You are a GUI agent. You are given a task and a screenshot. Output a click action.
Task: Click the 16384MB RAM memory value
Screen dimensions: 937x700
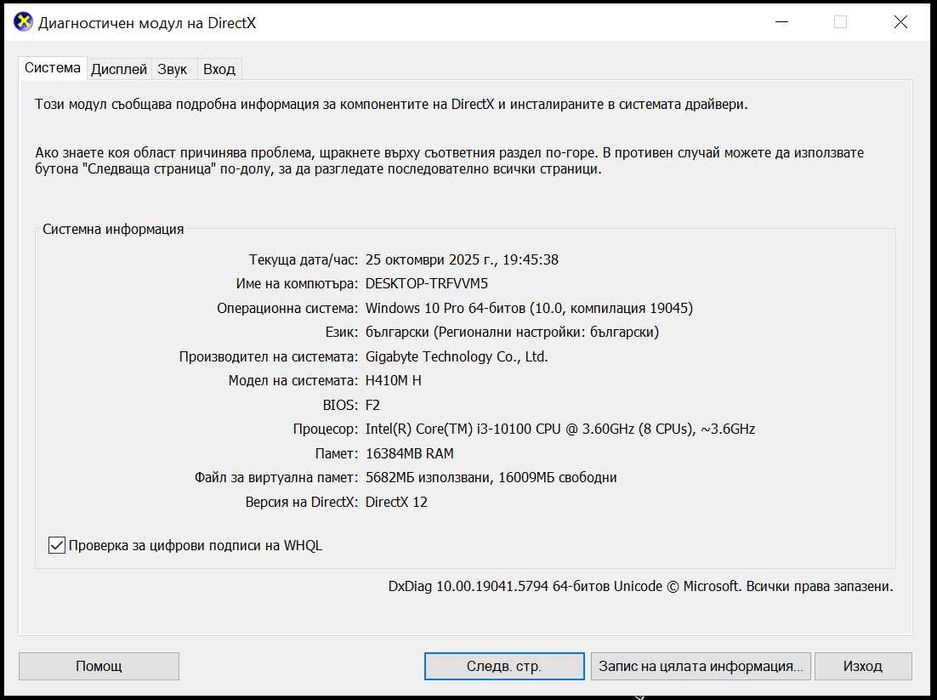coord(409,453)
